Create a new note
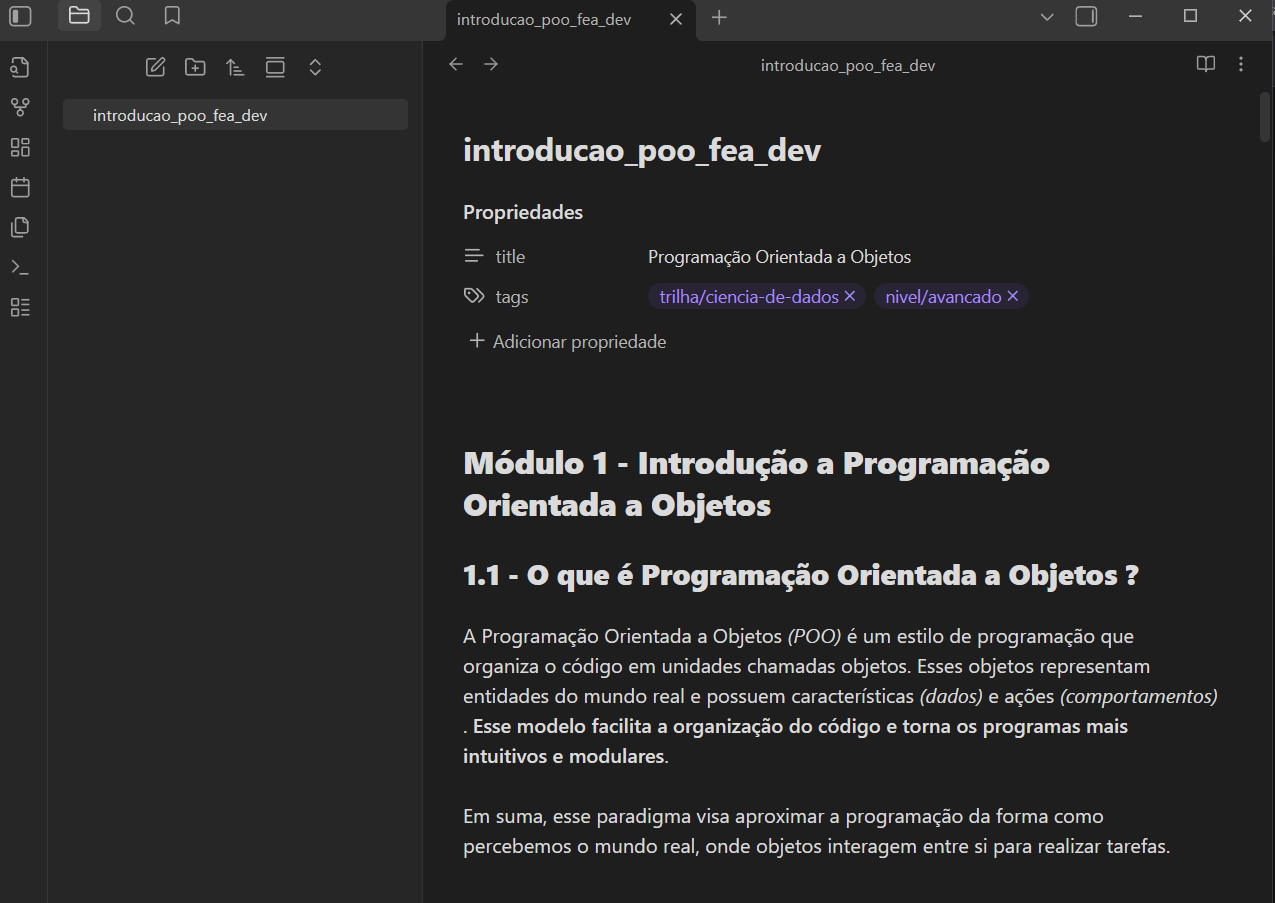 click(155, 67)
